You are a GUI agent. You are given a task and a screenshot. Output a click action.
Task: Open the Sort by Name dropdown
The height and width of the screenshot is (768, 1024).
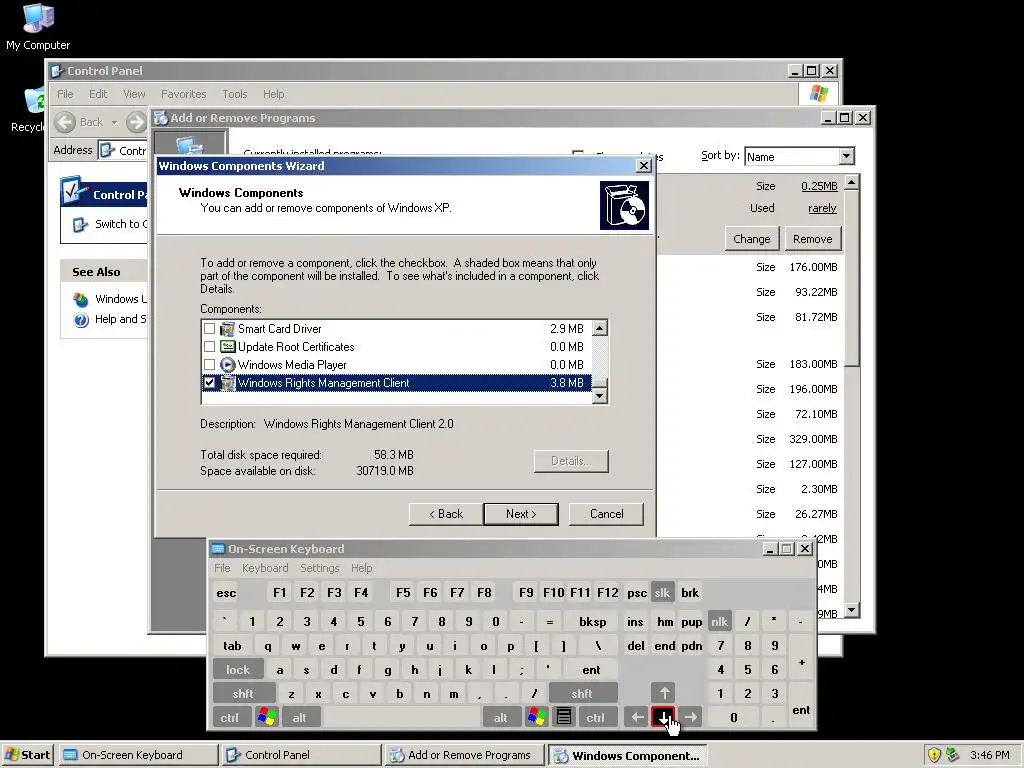tap(846, 156)
